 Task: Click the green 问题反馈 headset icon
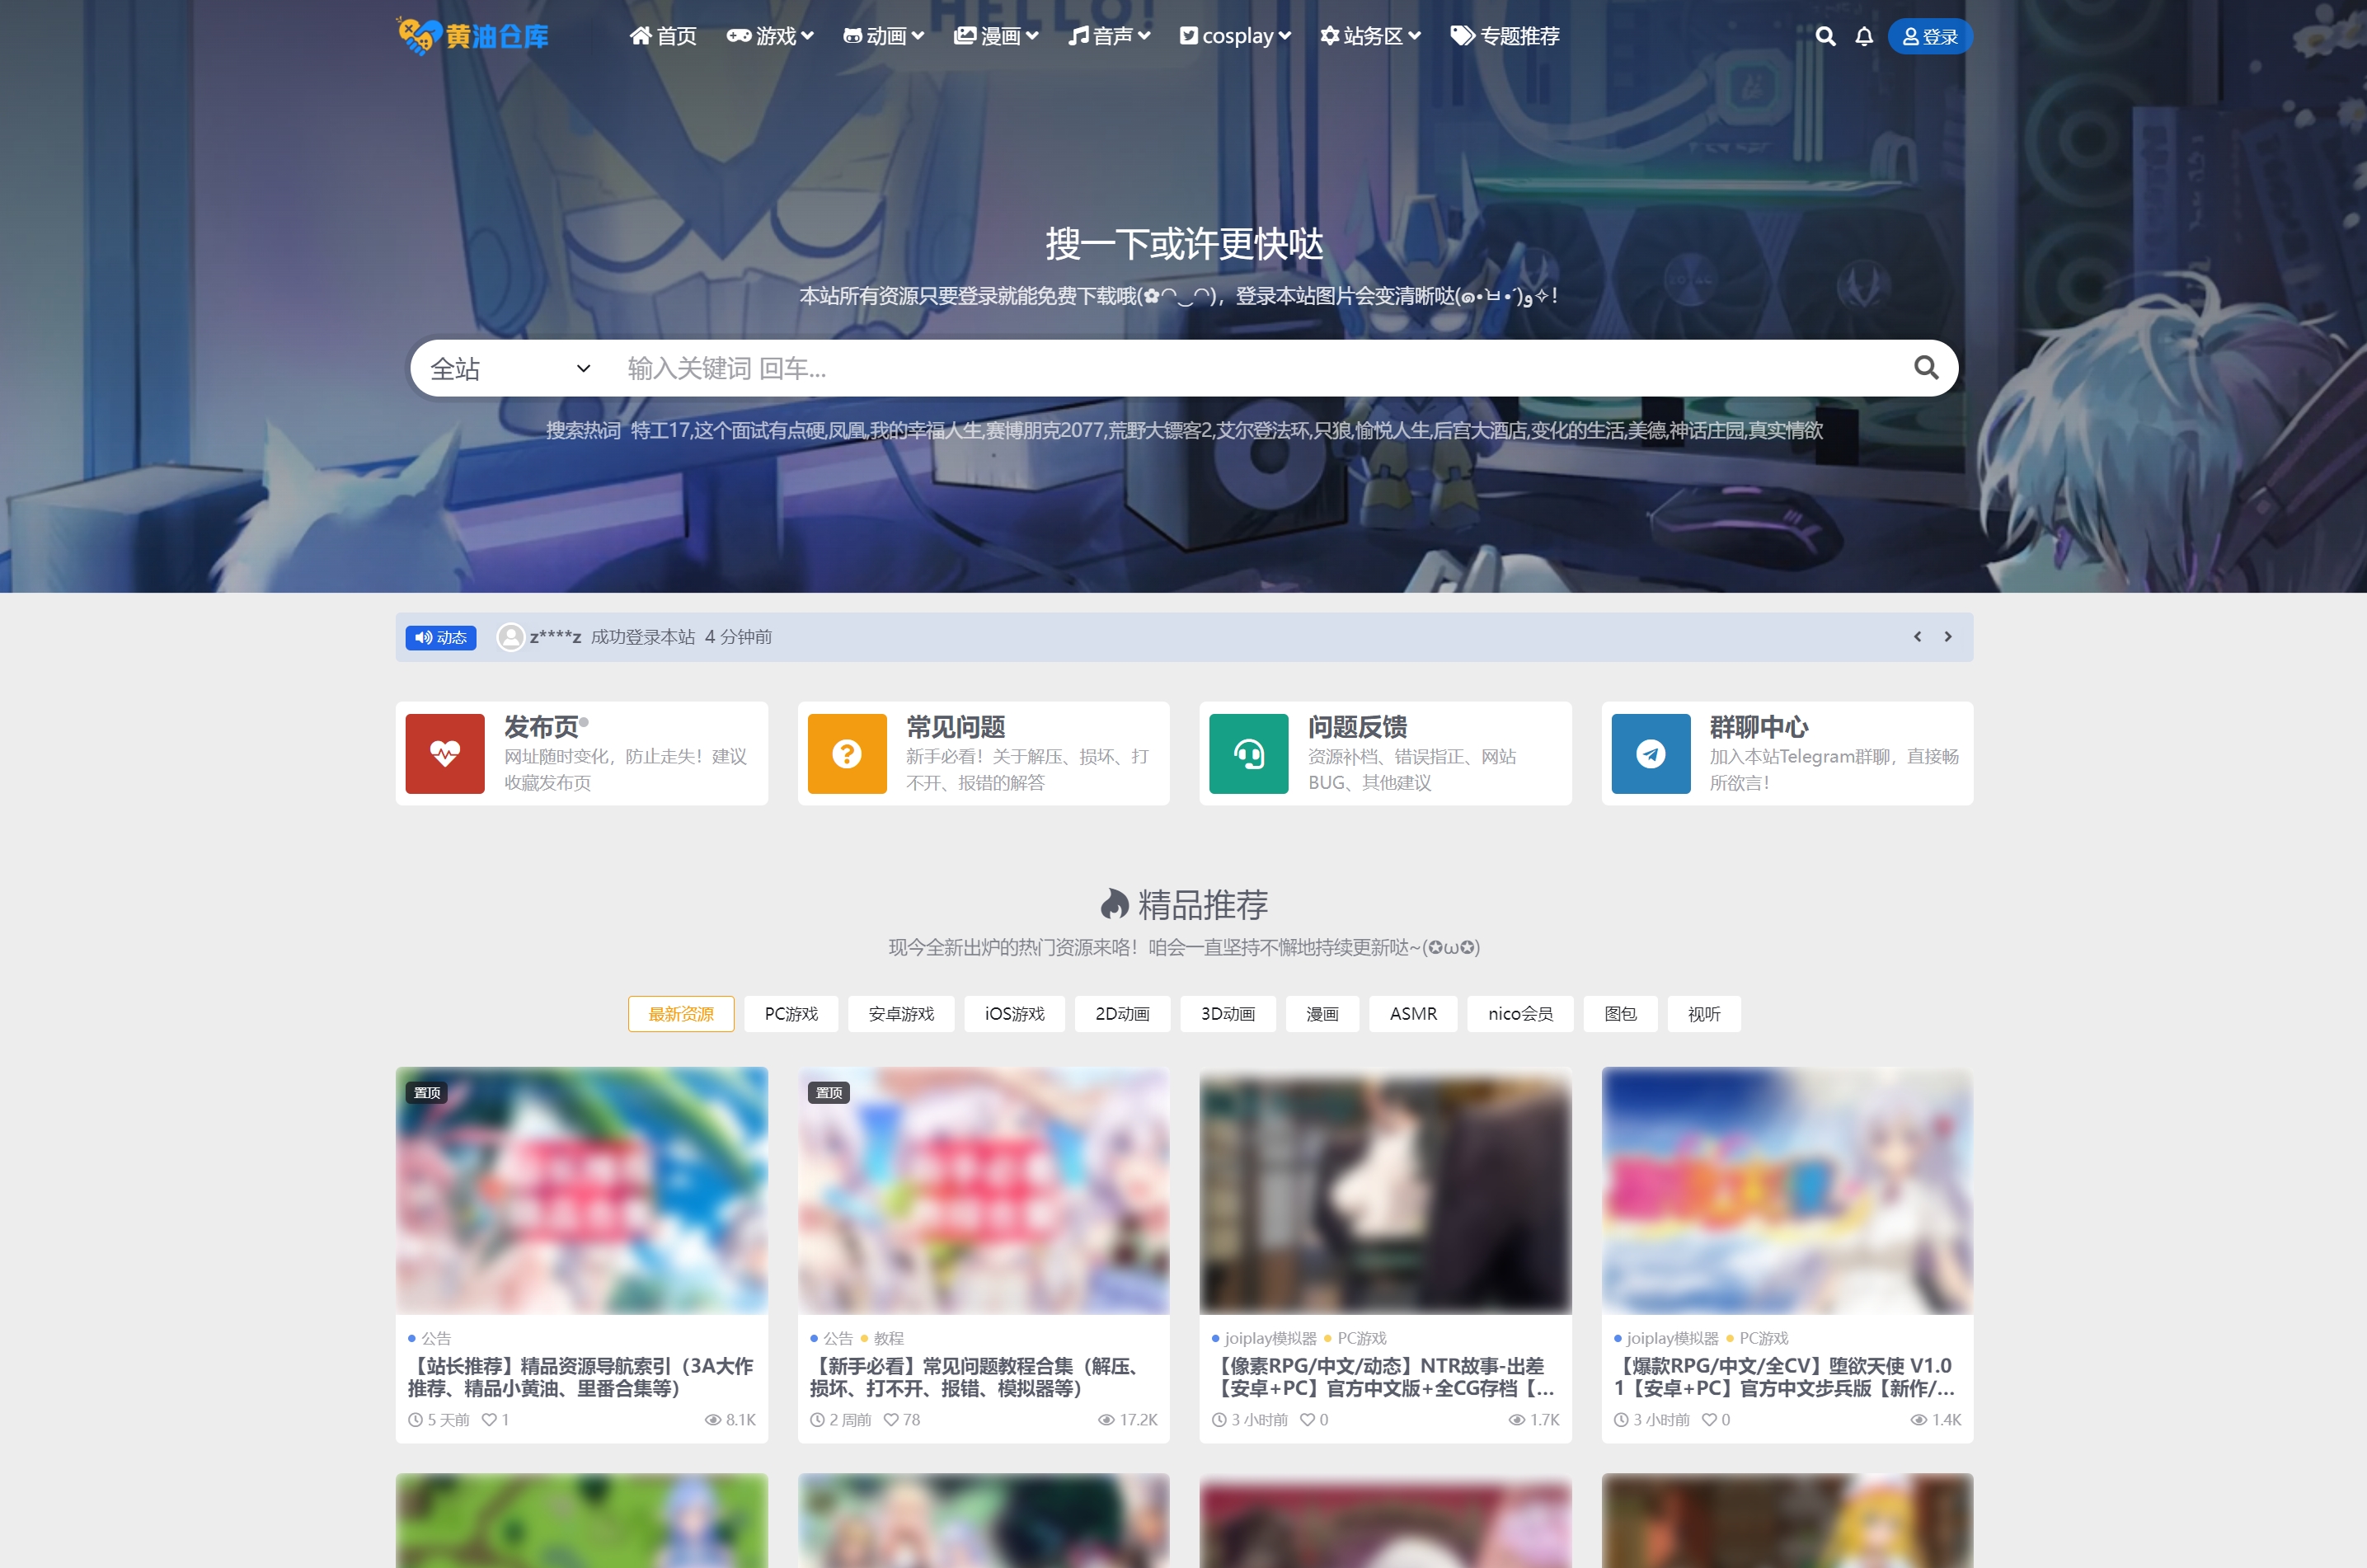(x=1249, y=753)
